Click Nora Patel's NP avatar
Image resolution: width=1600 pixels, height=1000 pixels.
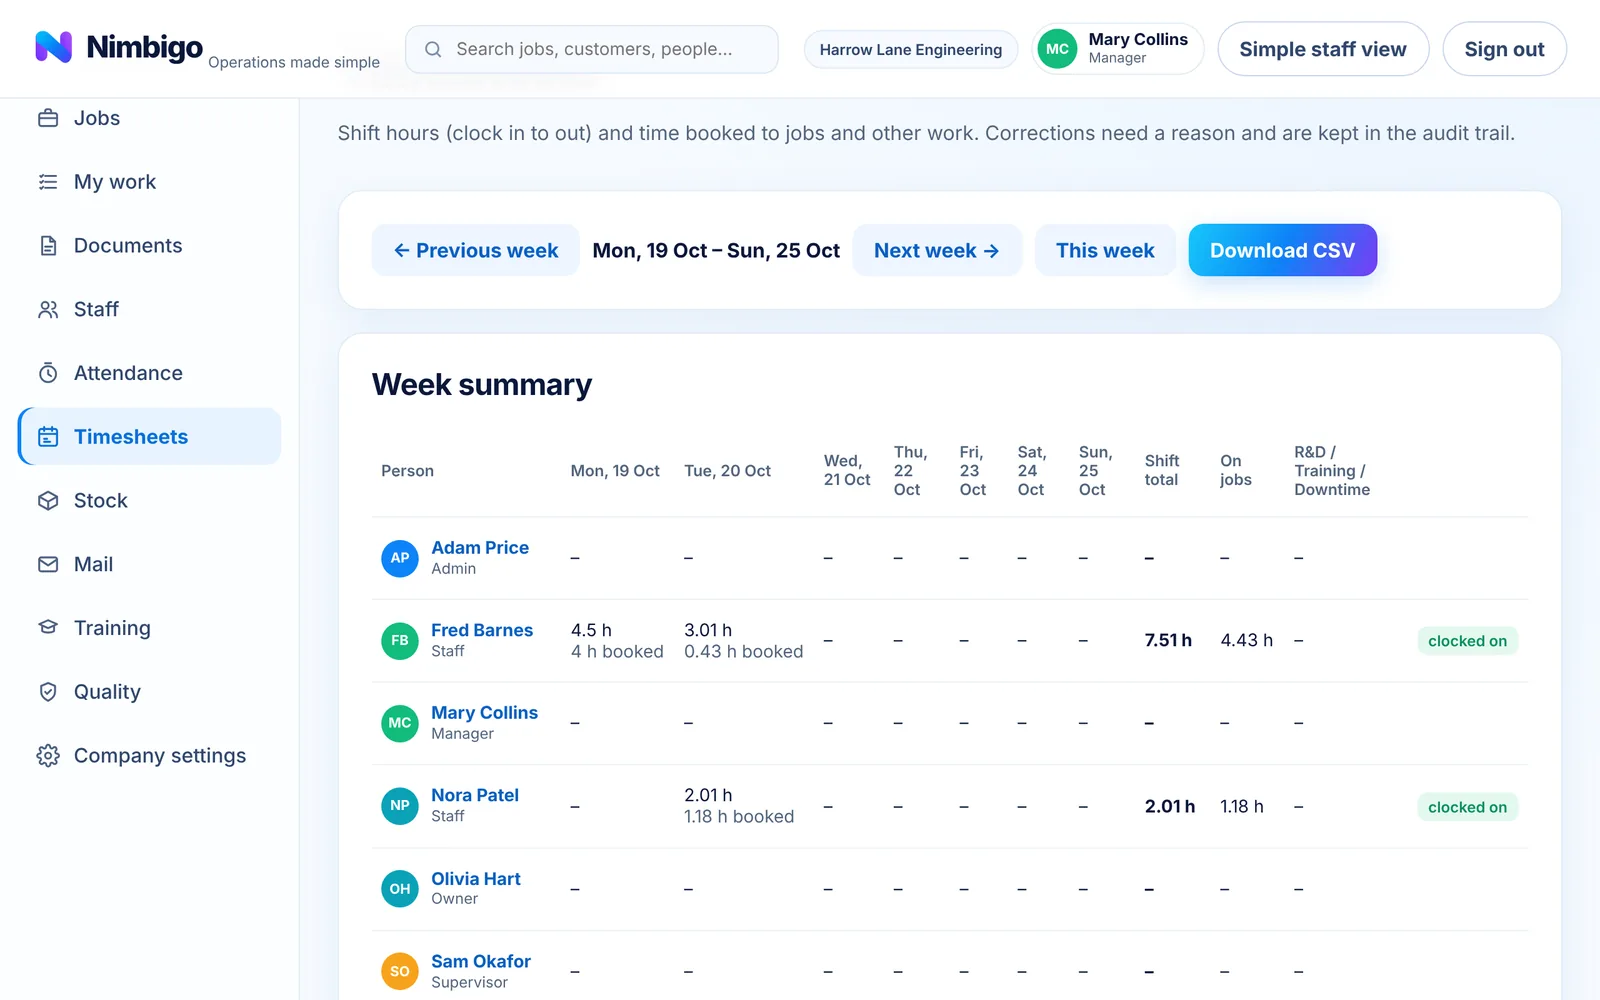pyautogui.click(x=400, y=806)
